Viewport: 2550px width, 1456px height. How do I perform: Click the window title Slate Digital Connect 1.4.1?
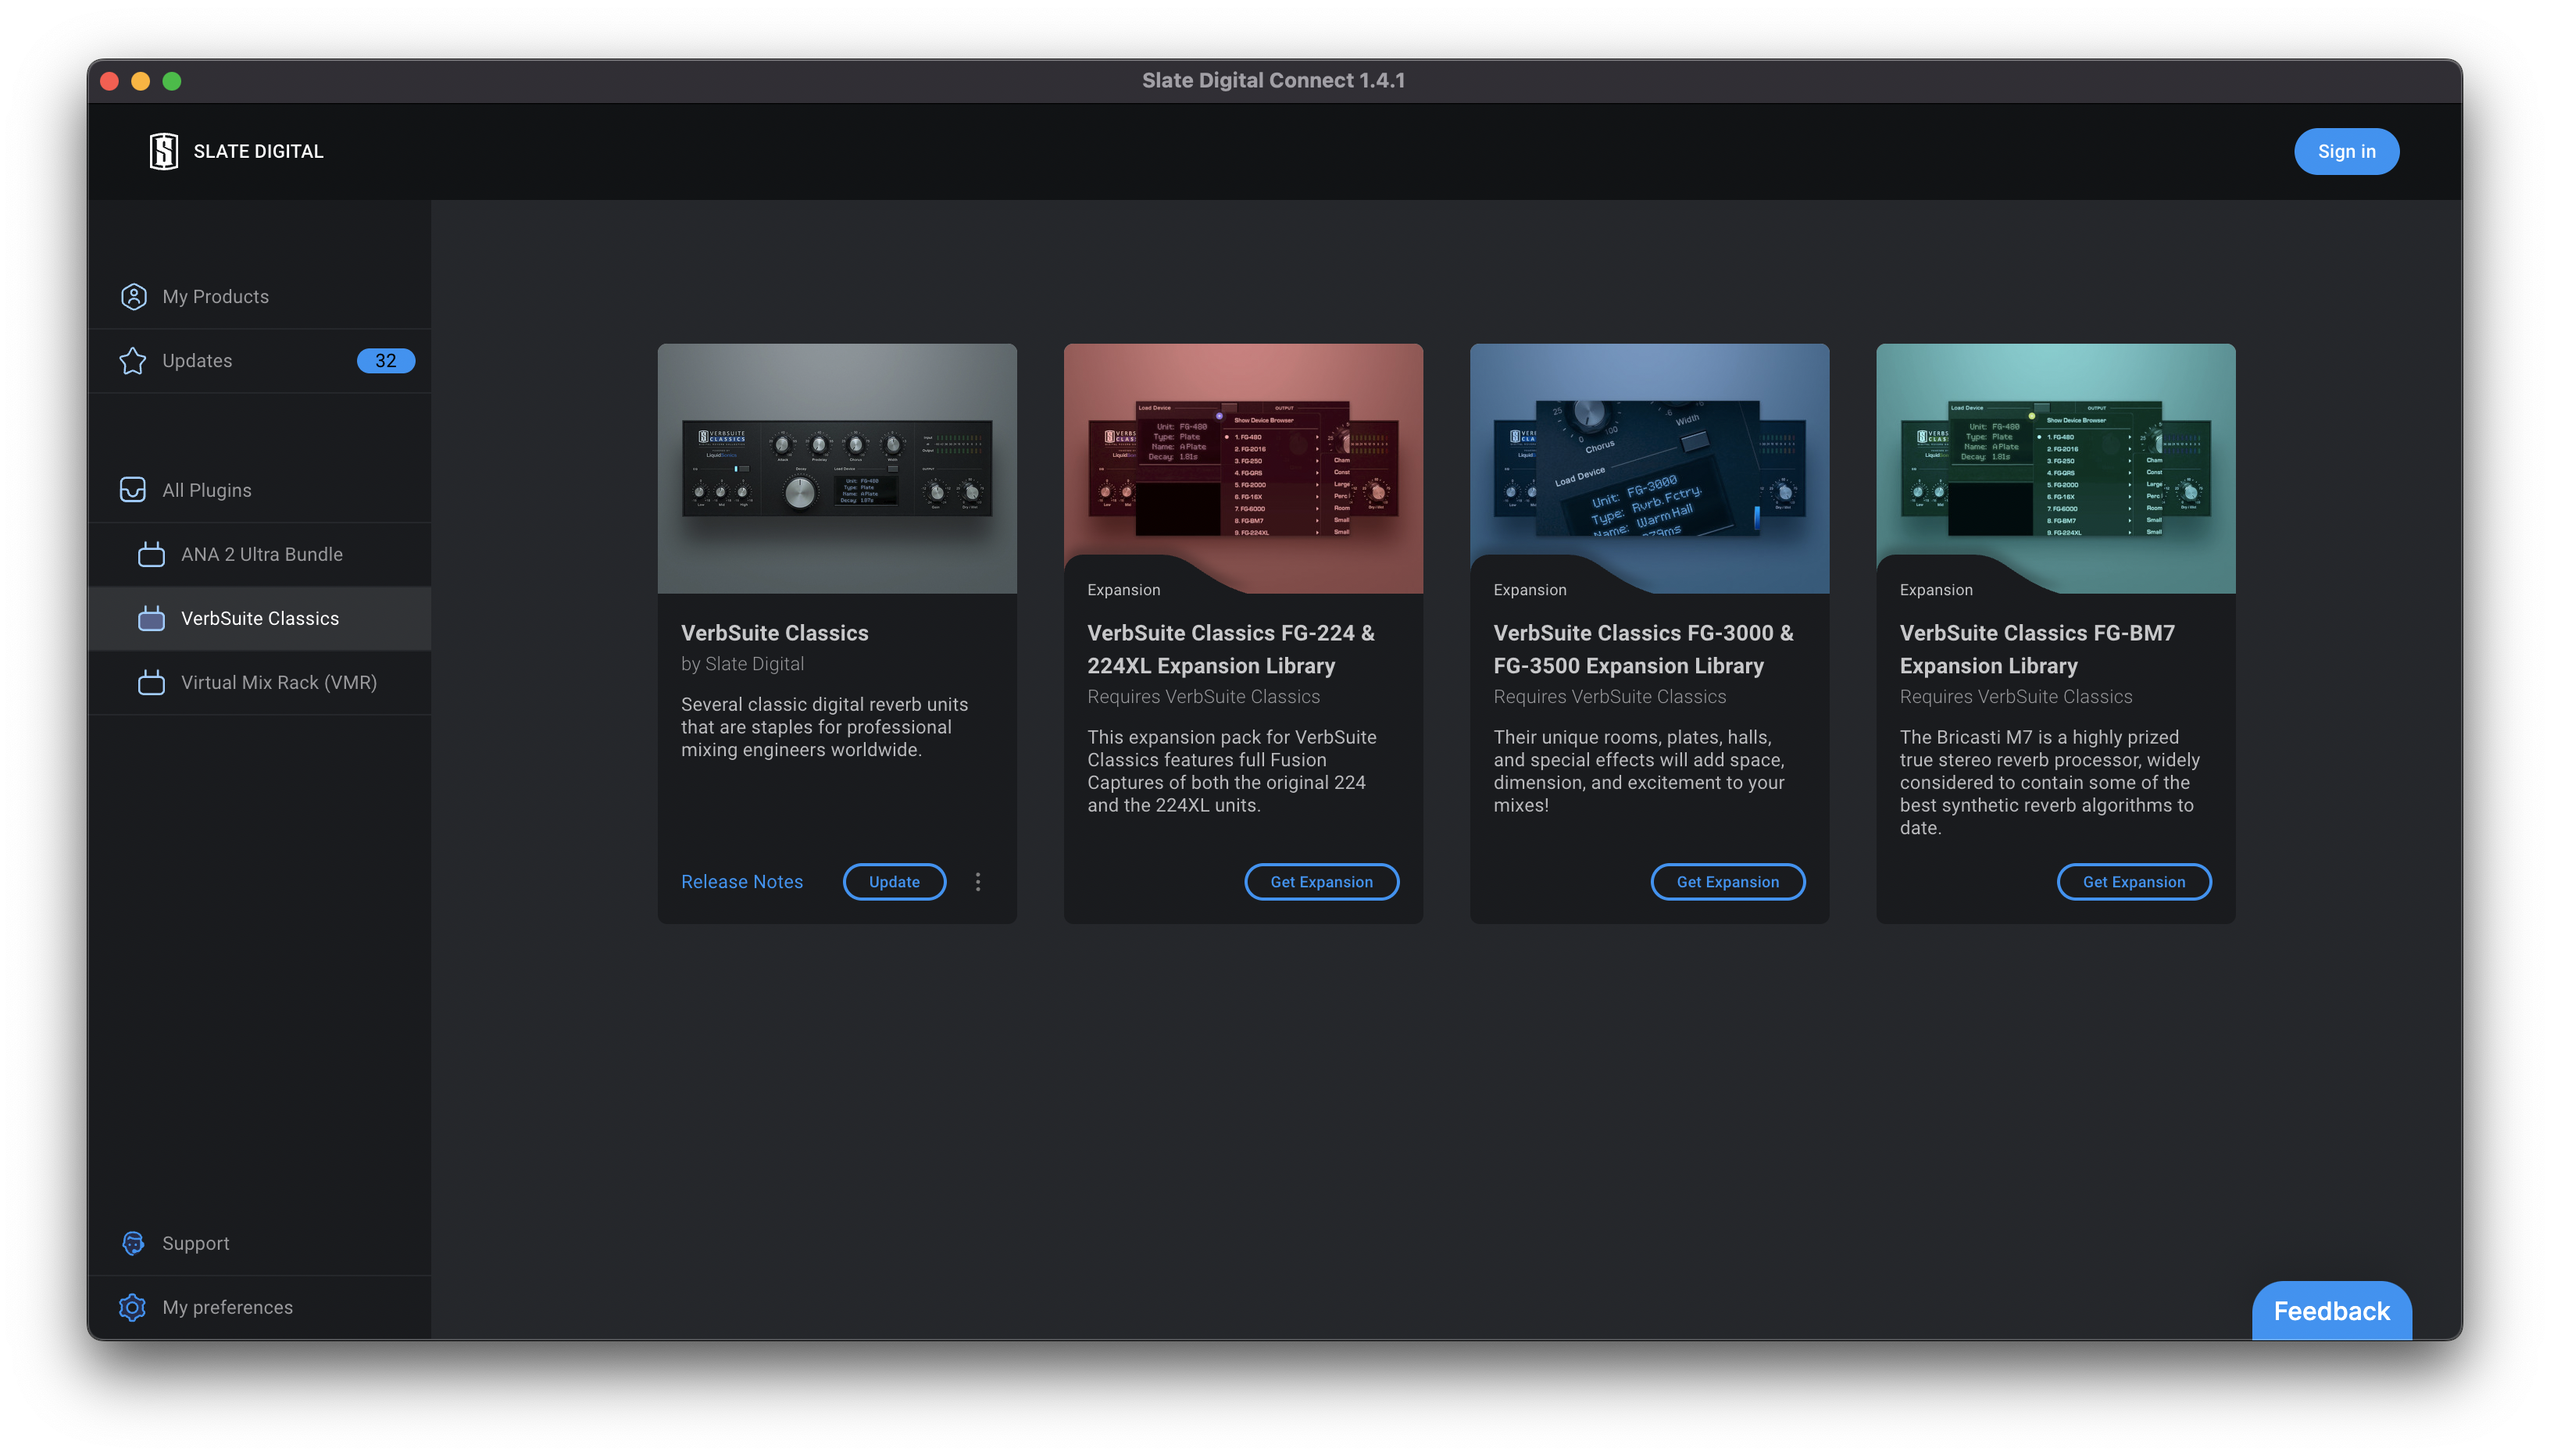coord(1273,80)
